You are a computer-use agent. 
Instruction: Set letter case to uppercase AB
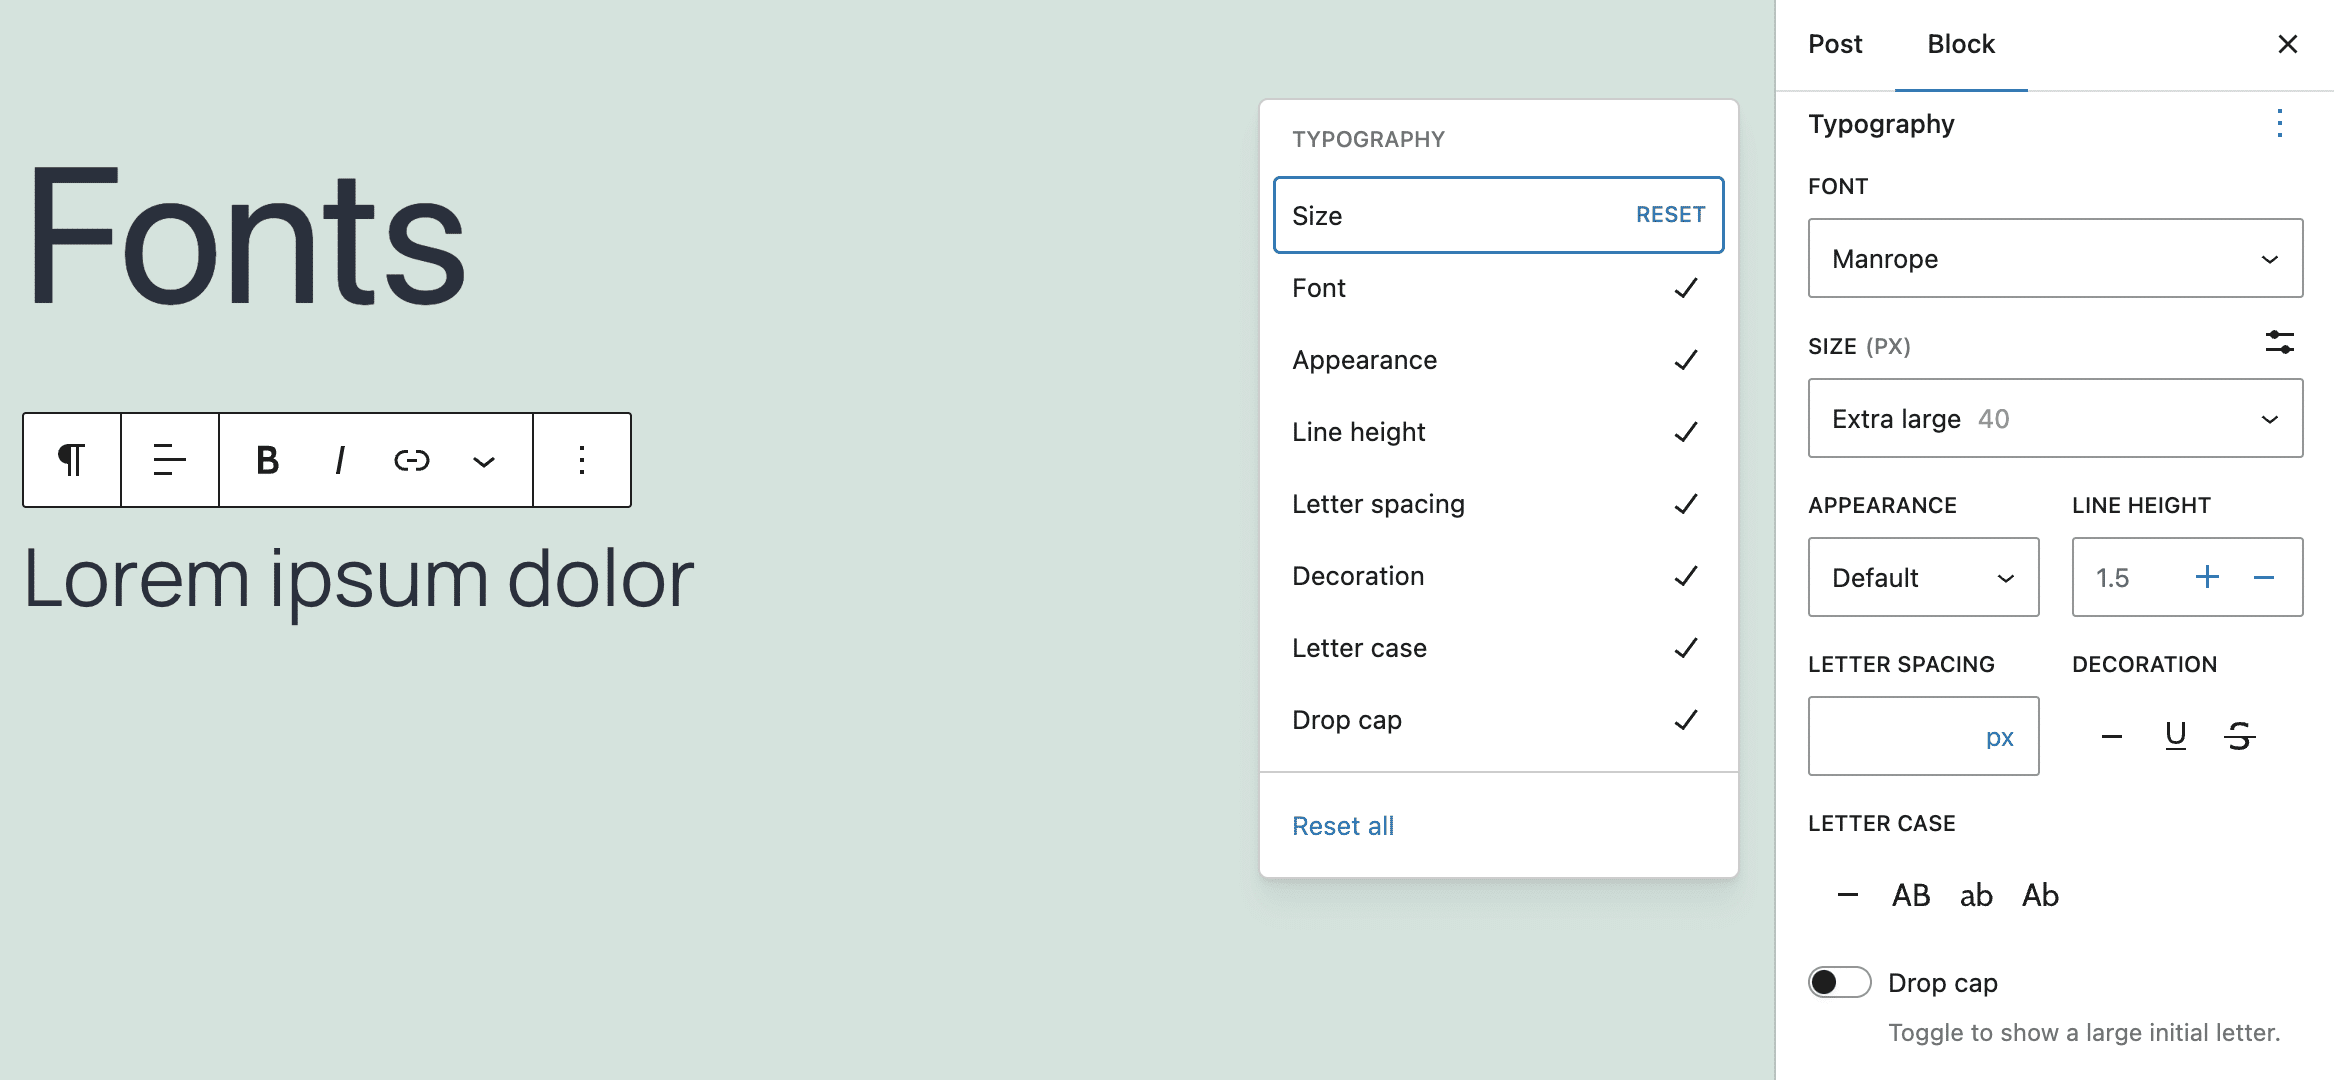coord(1910,895)
